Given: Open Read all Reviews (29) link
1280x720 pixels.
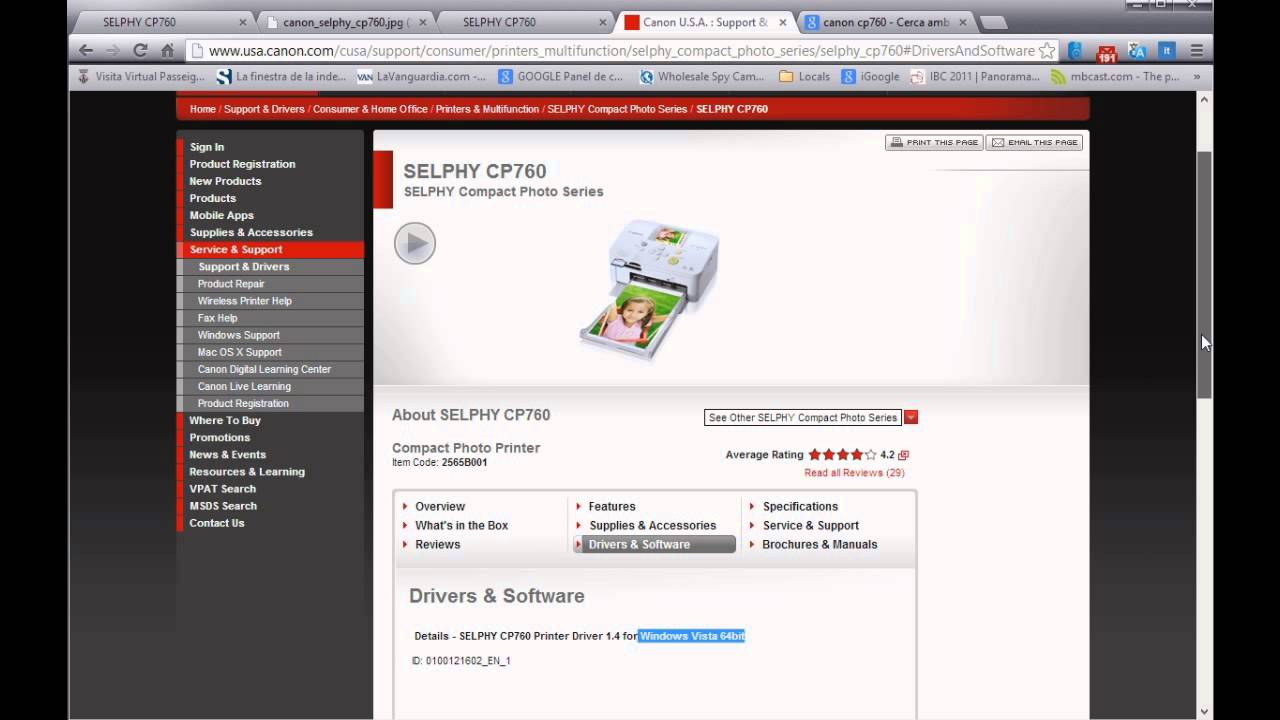Looking at the screenshot, I should coord(854,473).
